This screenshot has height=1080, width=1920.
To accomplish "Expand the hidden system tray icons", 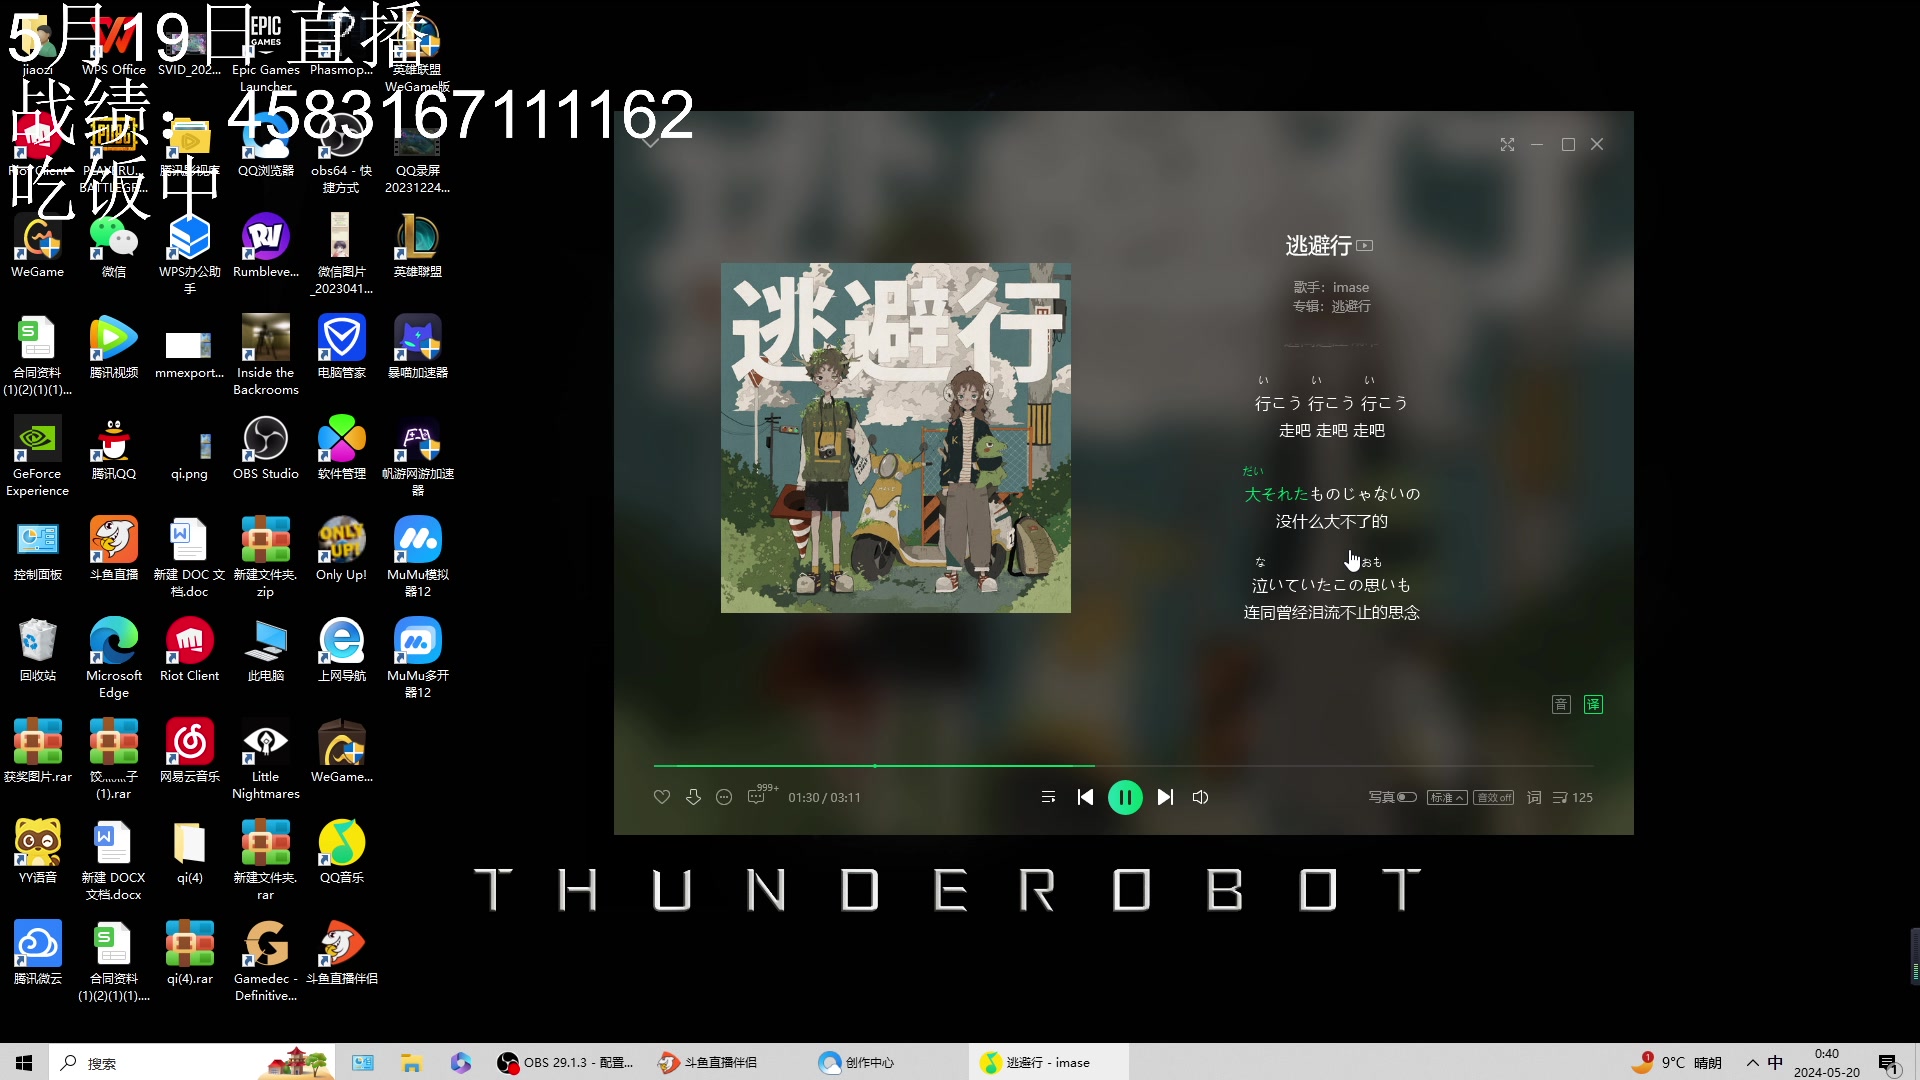I will (1752, 1062).
